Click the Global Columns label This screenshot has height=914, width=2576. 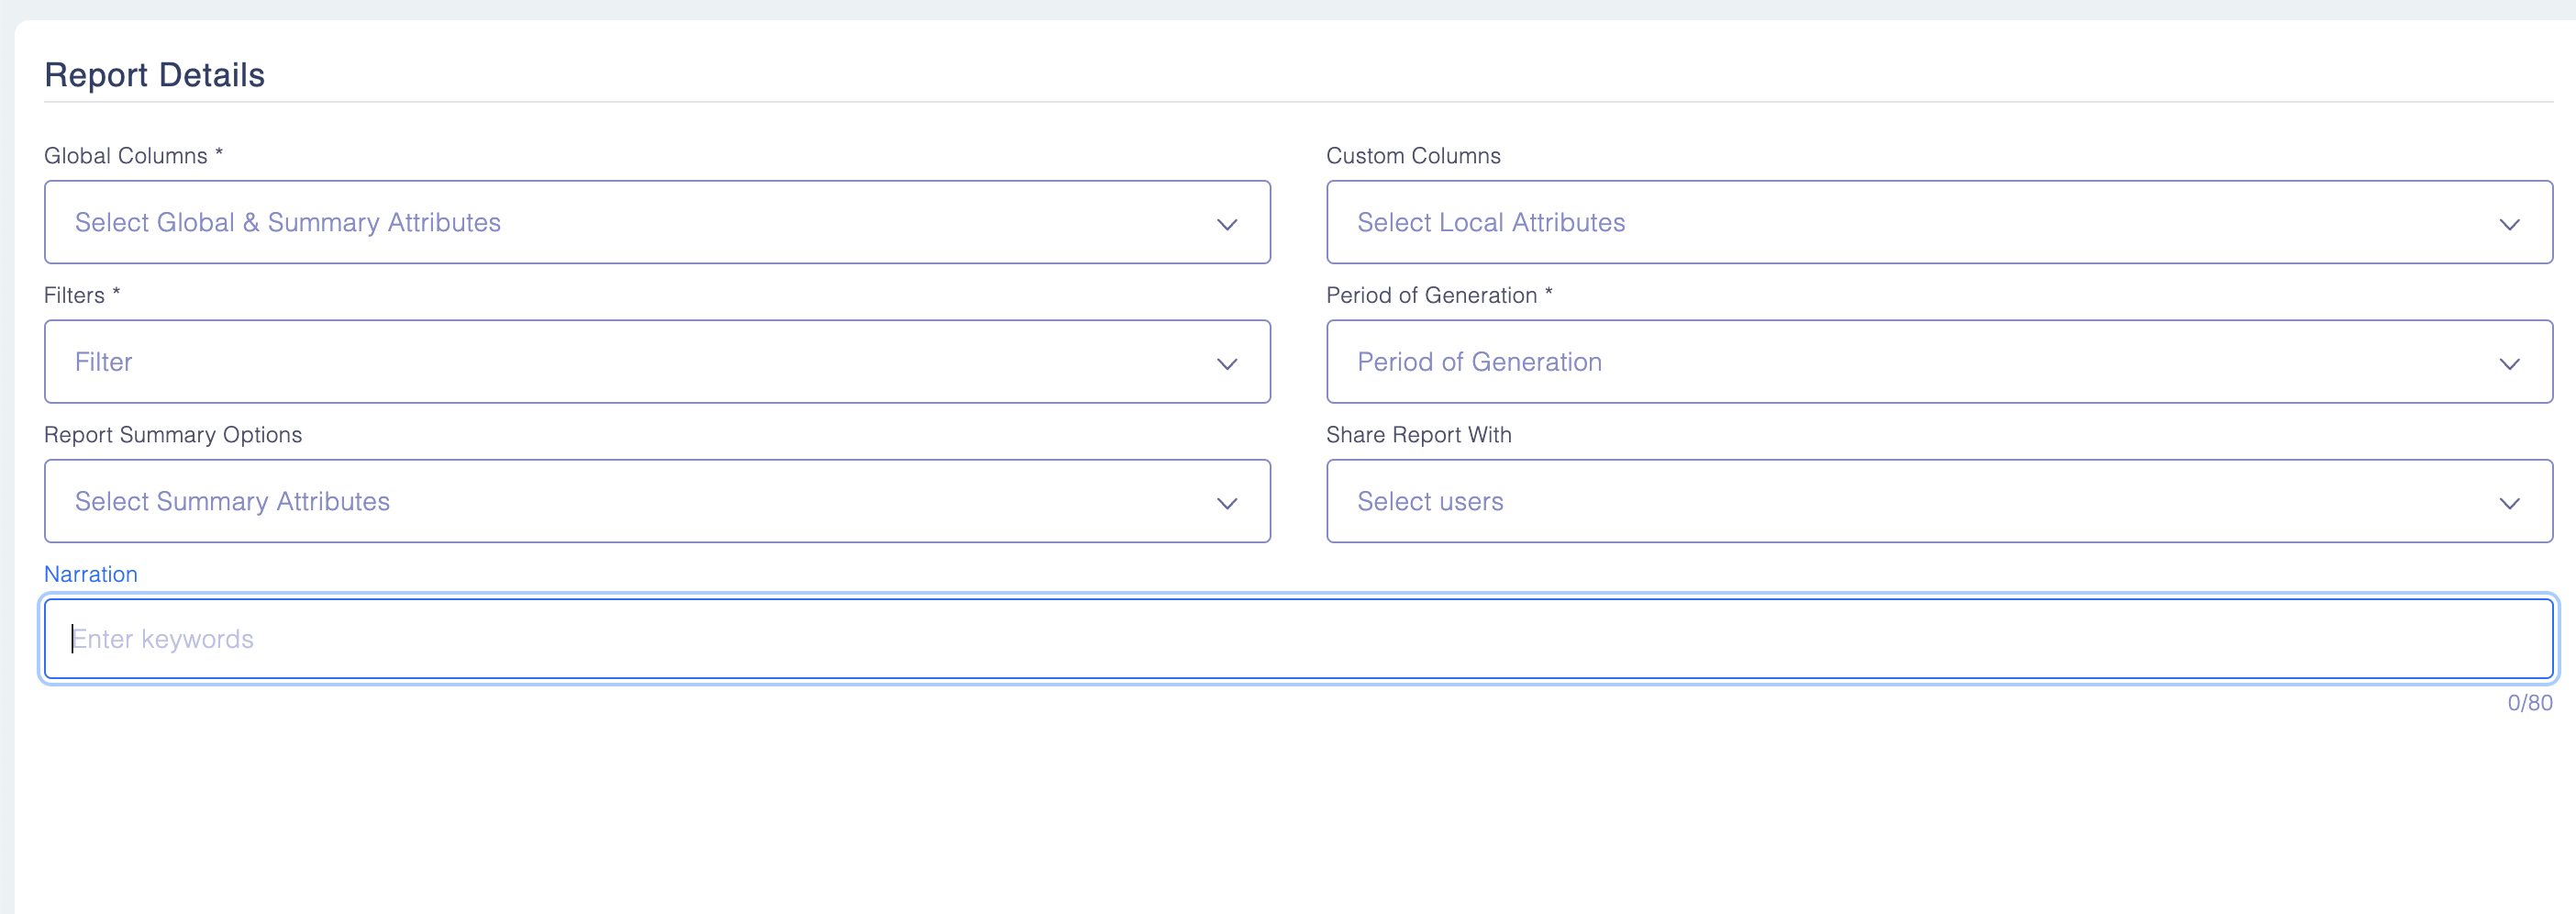[x=126, y=156]
